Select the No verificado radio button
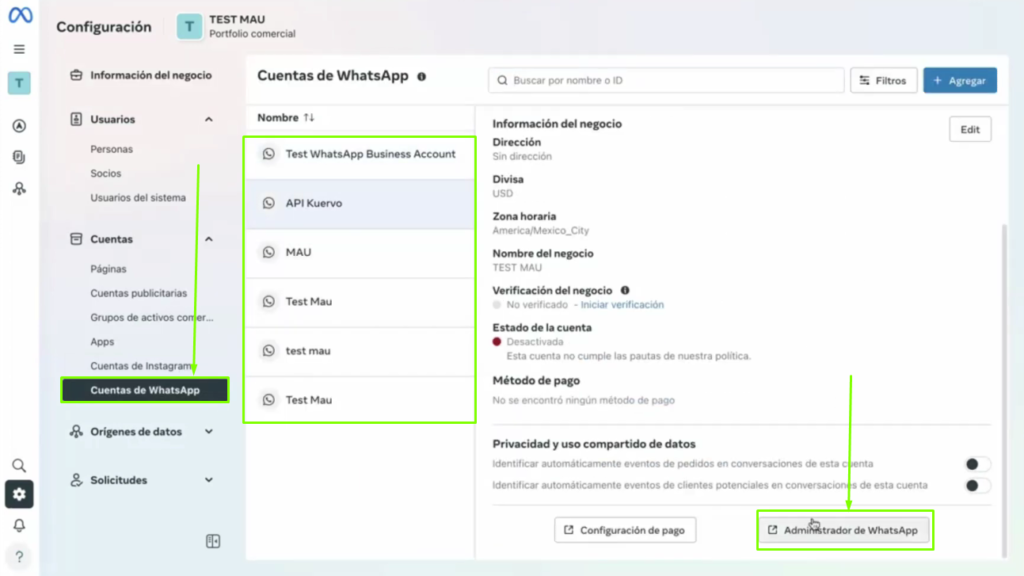Screen dimensions: 1024x576 tap(496, 305)
